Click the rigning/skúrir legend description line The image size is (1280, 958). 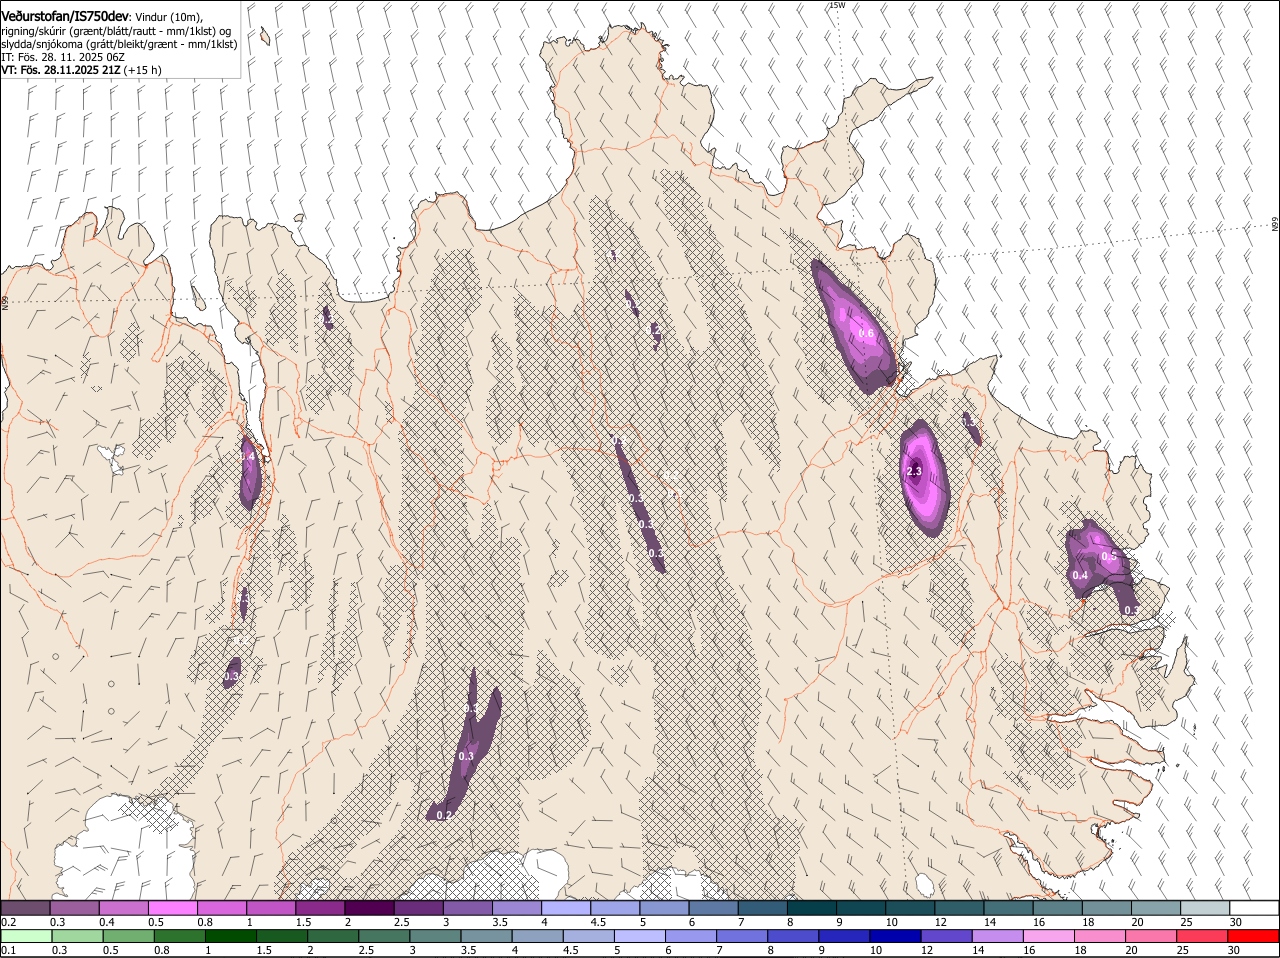[116, 30]
